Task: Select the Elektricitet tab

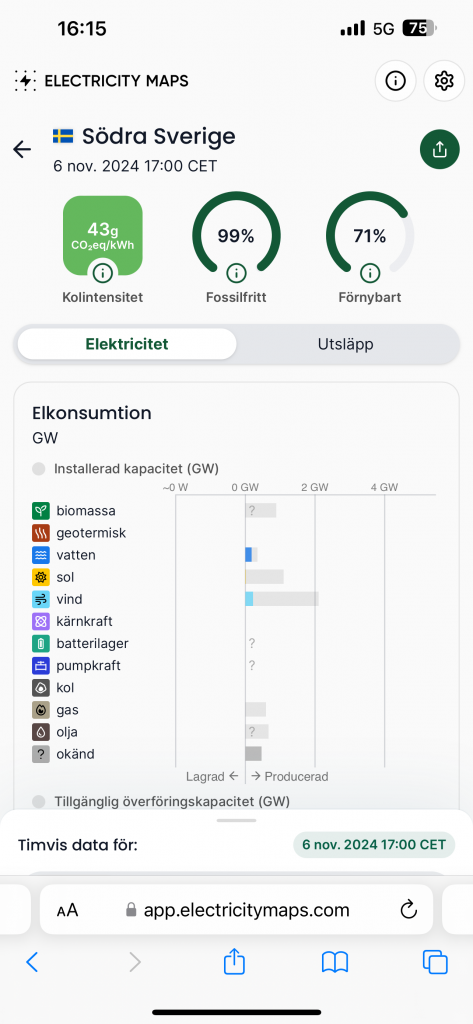Action: [127, 344]
